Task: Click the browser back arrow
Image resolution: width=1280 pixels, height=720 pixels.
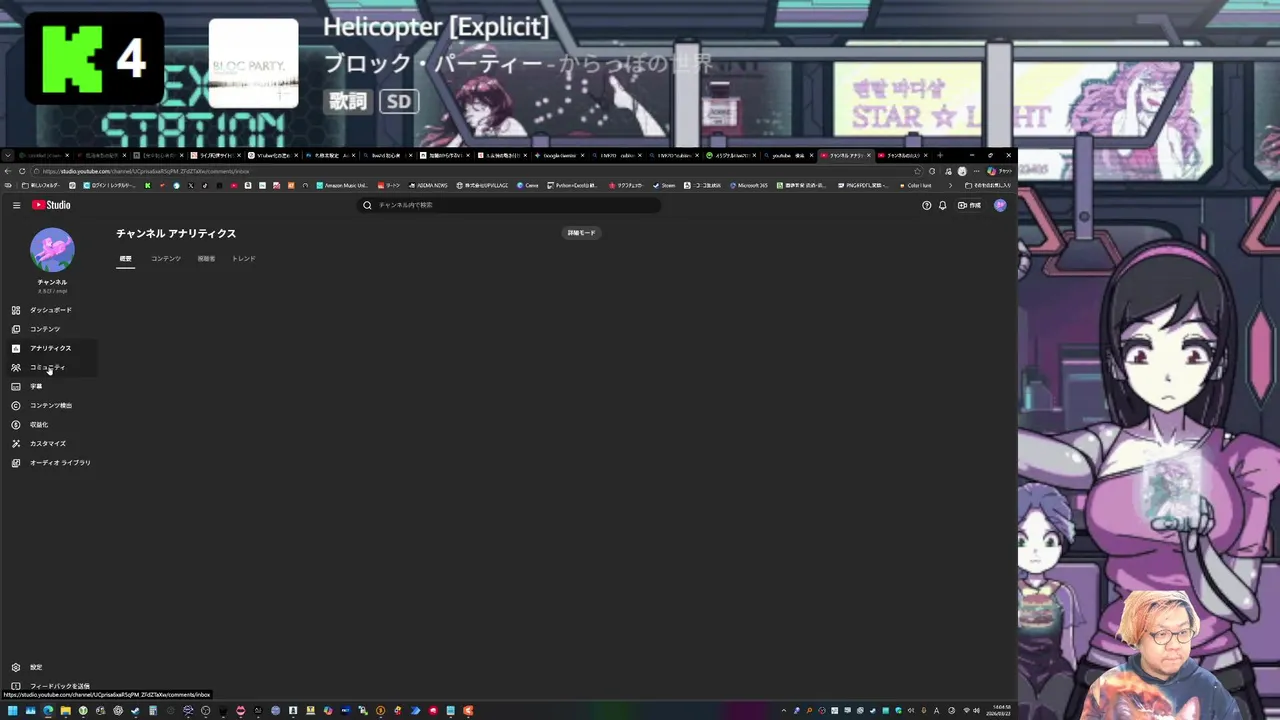Action: pyautogui.click(x=8, y=171)
